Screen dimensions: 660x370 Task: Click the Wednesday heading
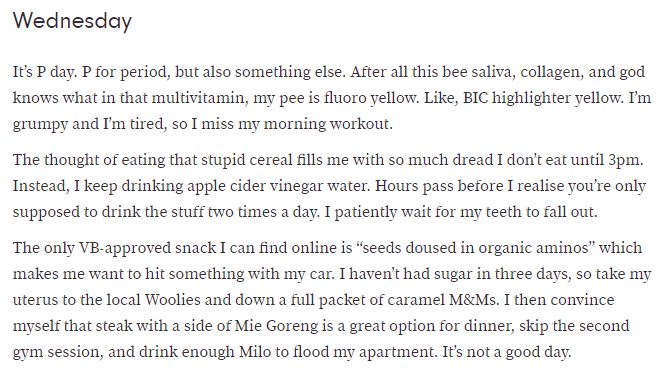click(x=72, y=21)
